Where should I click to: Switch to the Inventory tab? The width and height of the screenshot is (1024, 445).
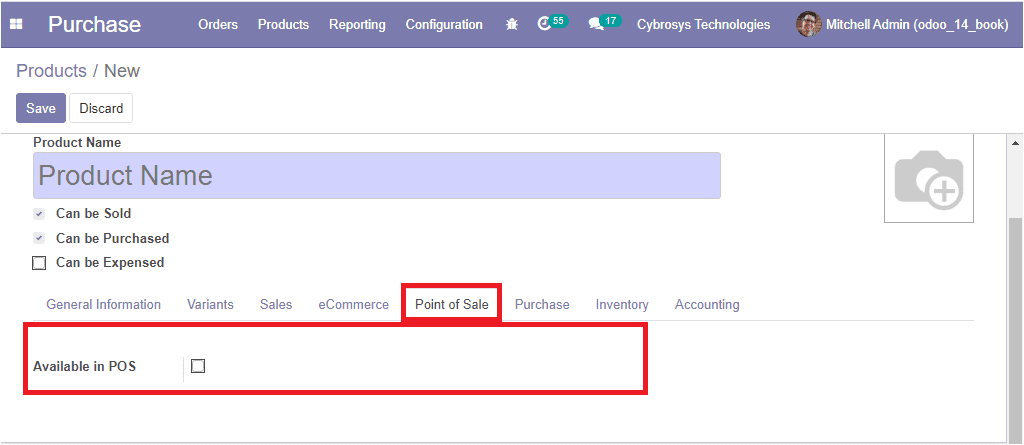622,305
